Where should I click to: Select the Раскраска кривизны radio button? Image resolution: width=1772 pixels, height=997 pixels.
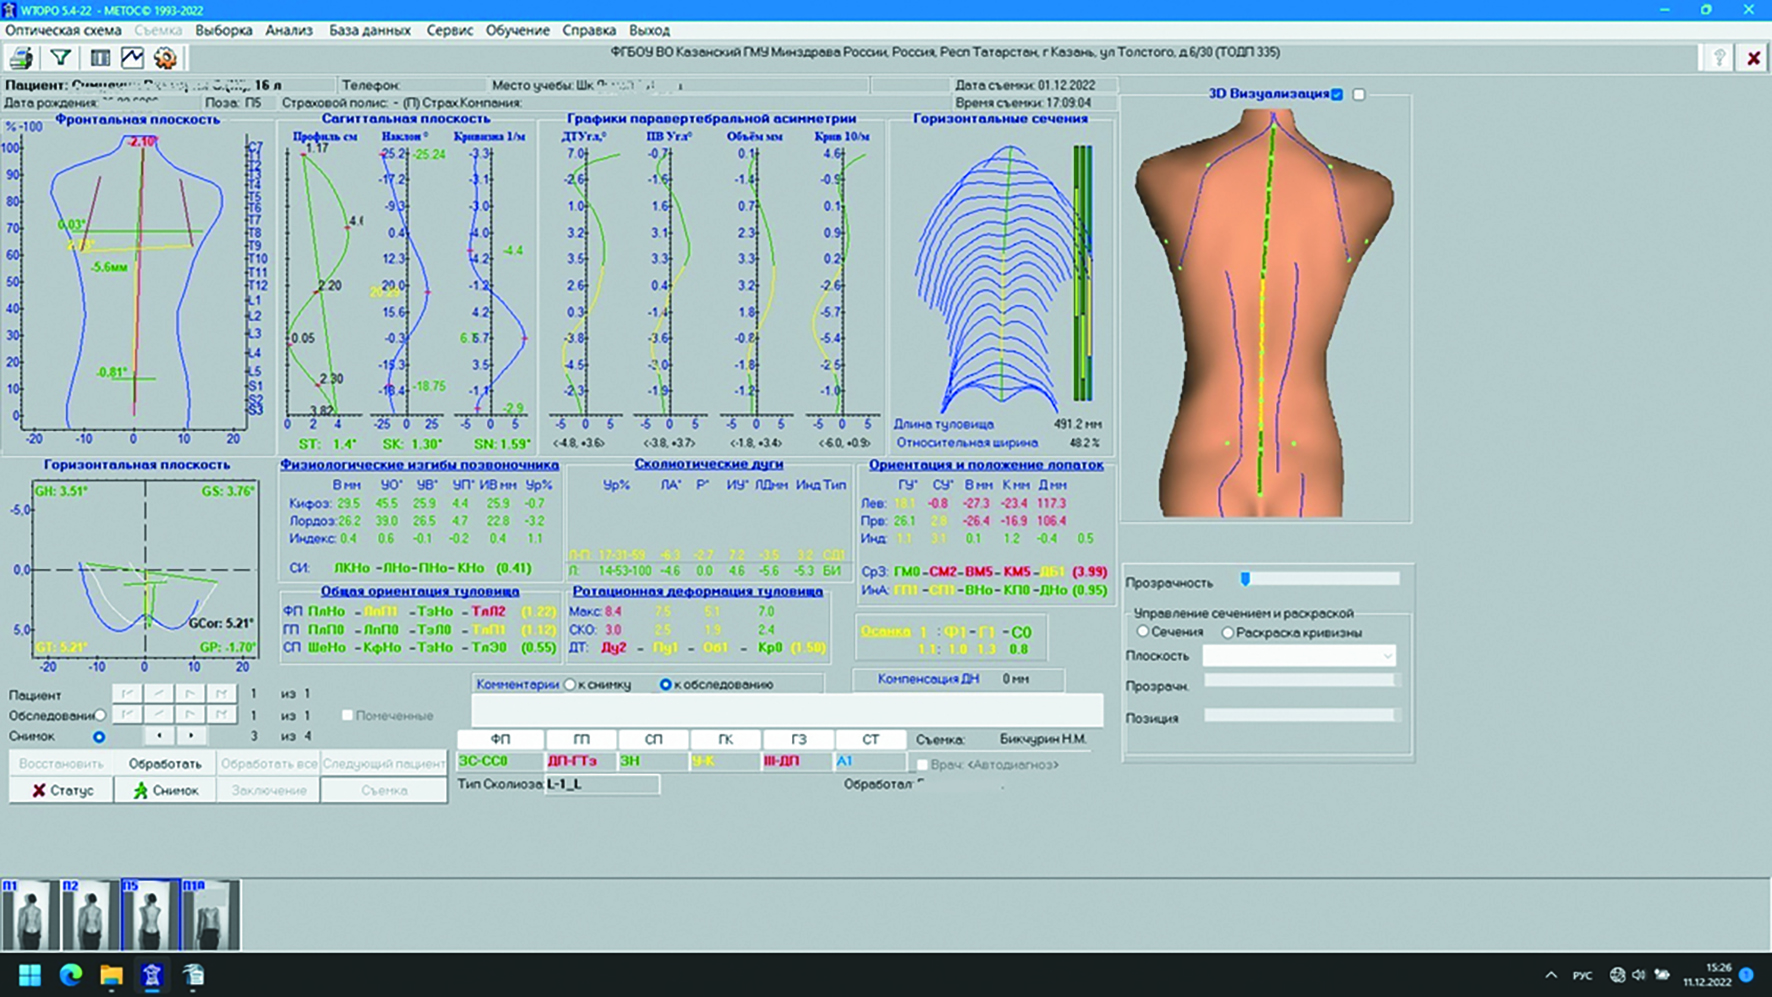pos(1227,633)
